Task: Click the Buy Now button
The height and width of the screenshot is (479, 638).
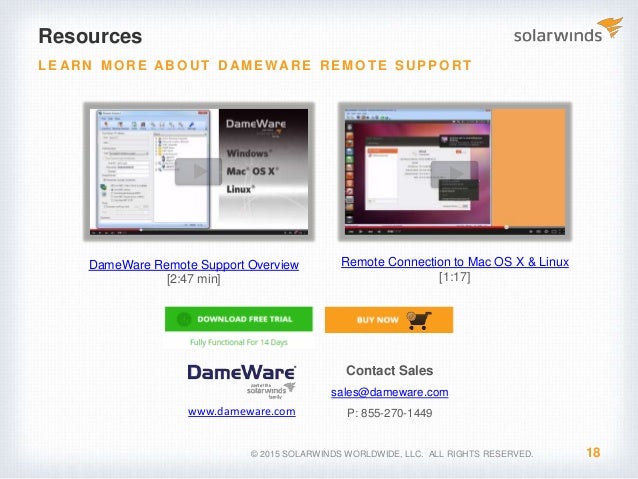Action: click(x=389, y=320)
